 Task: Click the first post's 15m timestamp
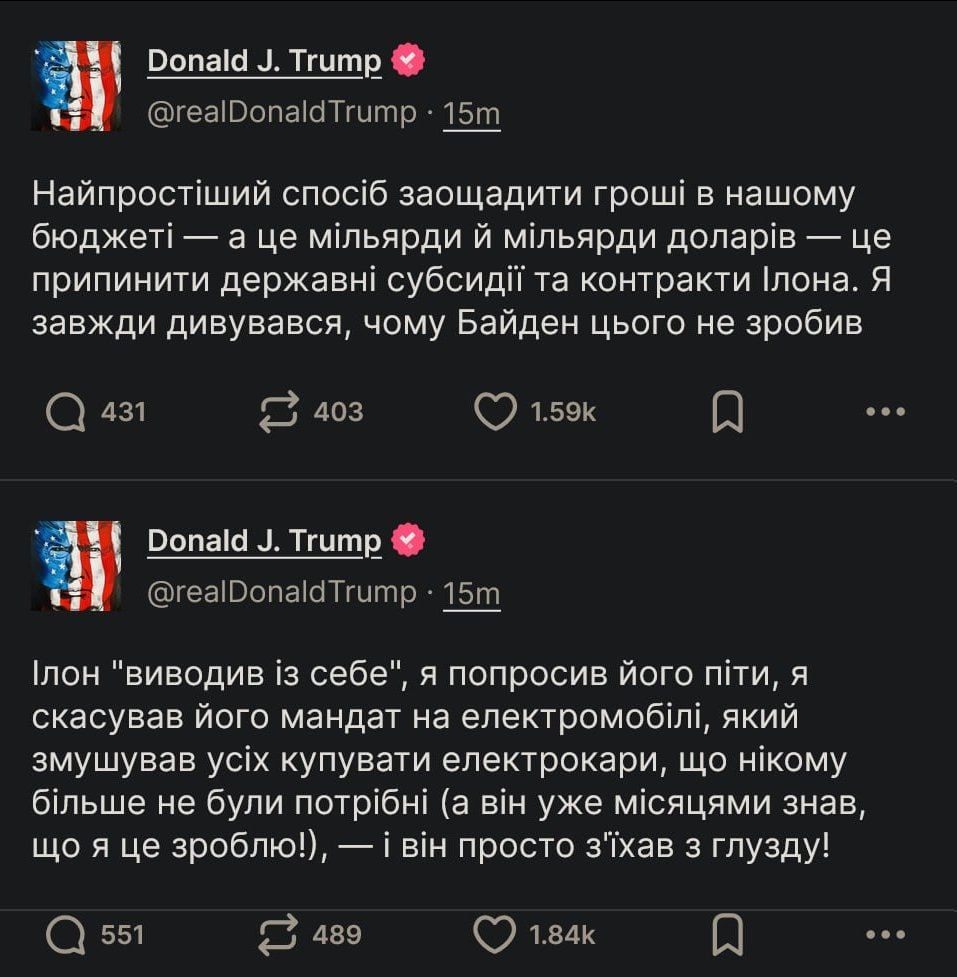point(471,114)
